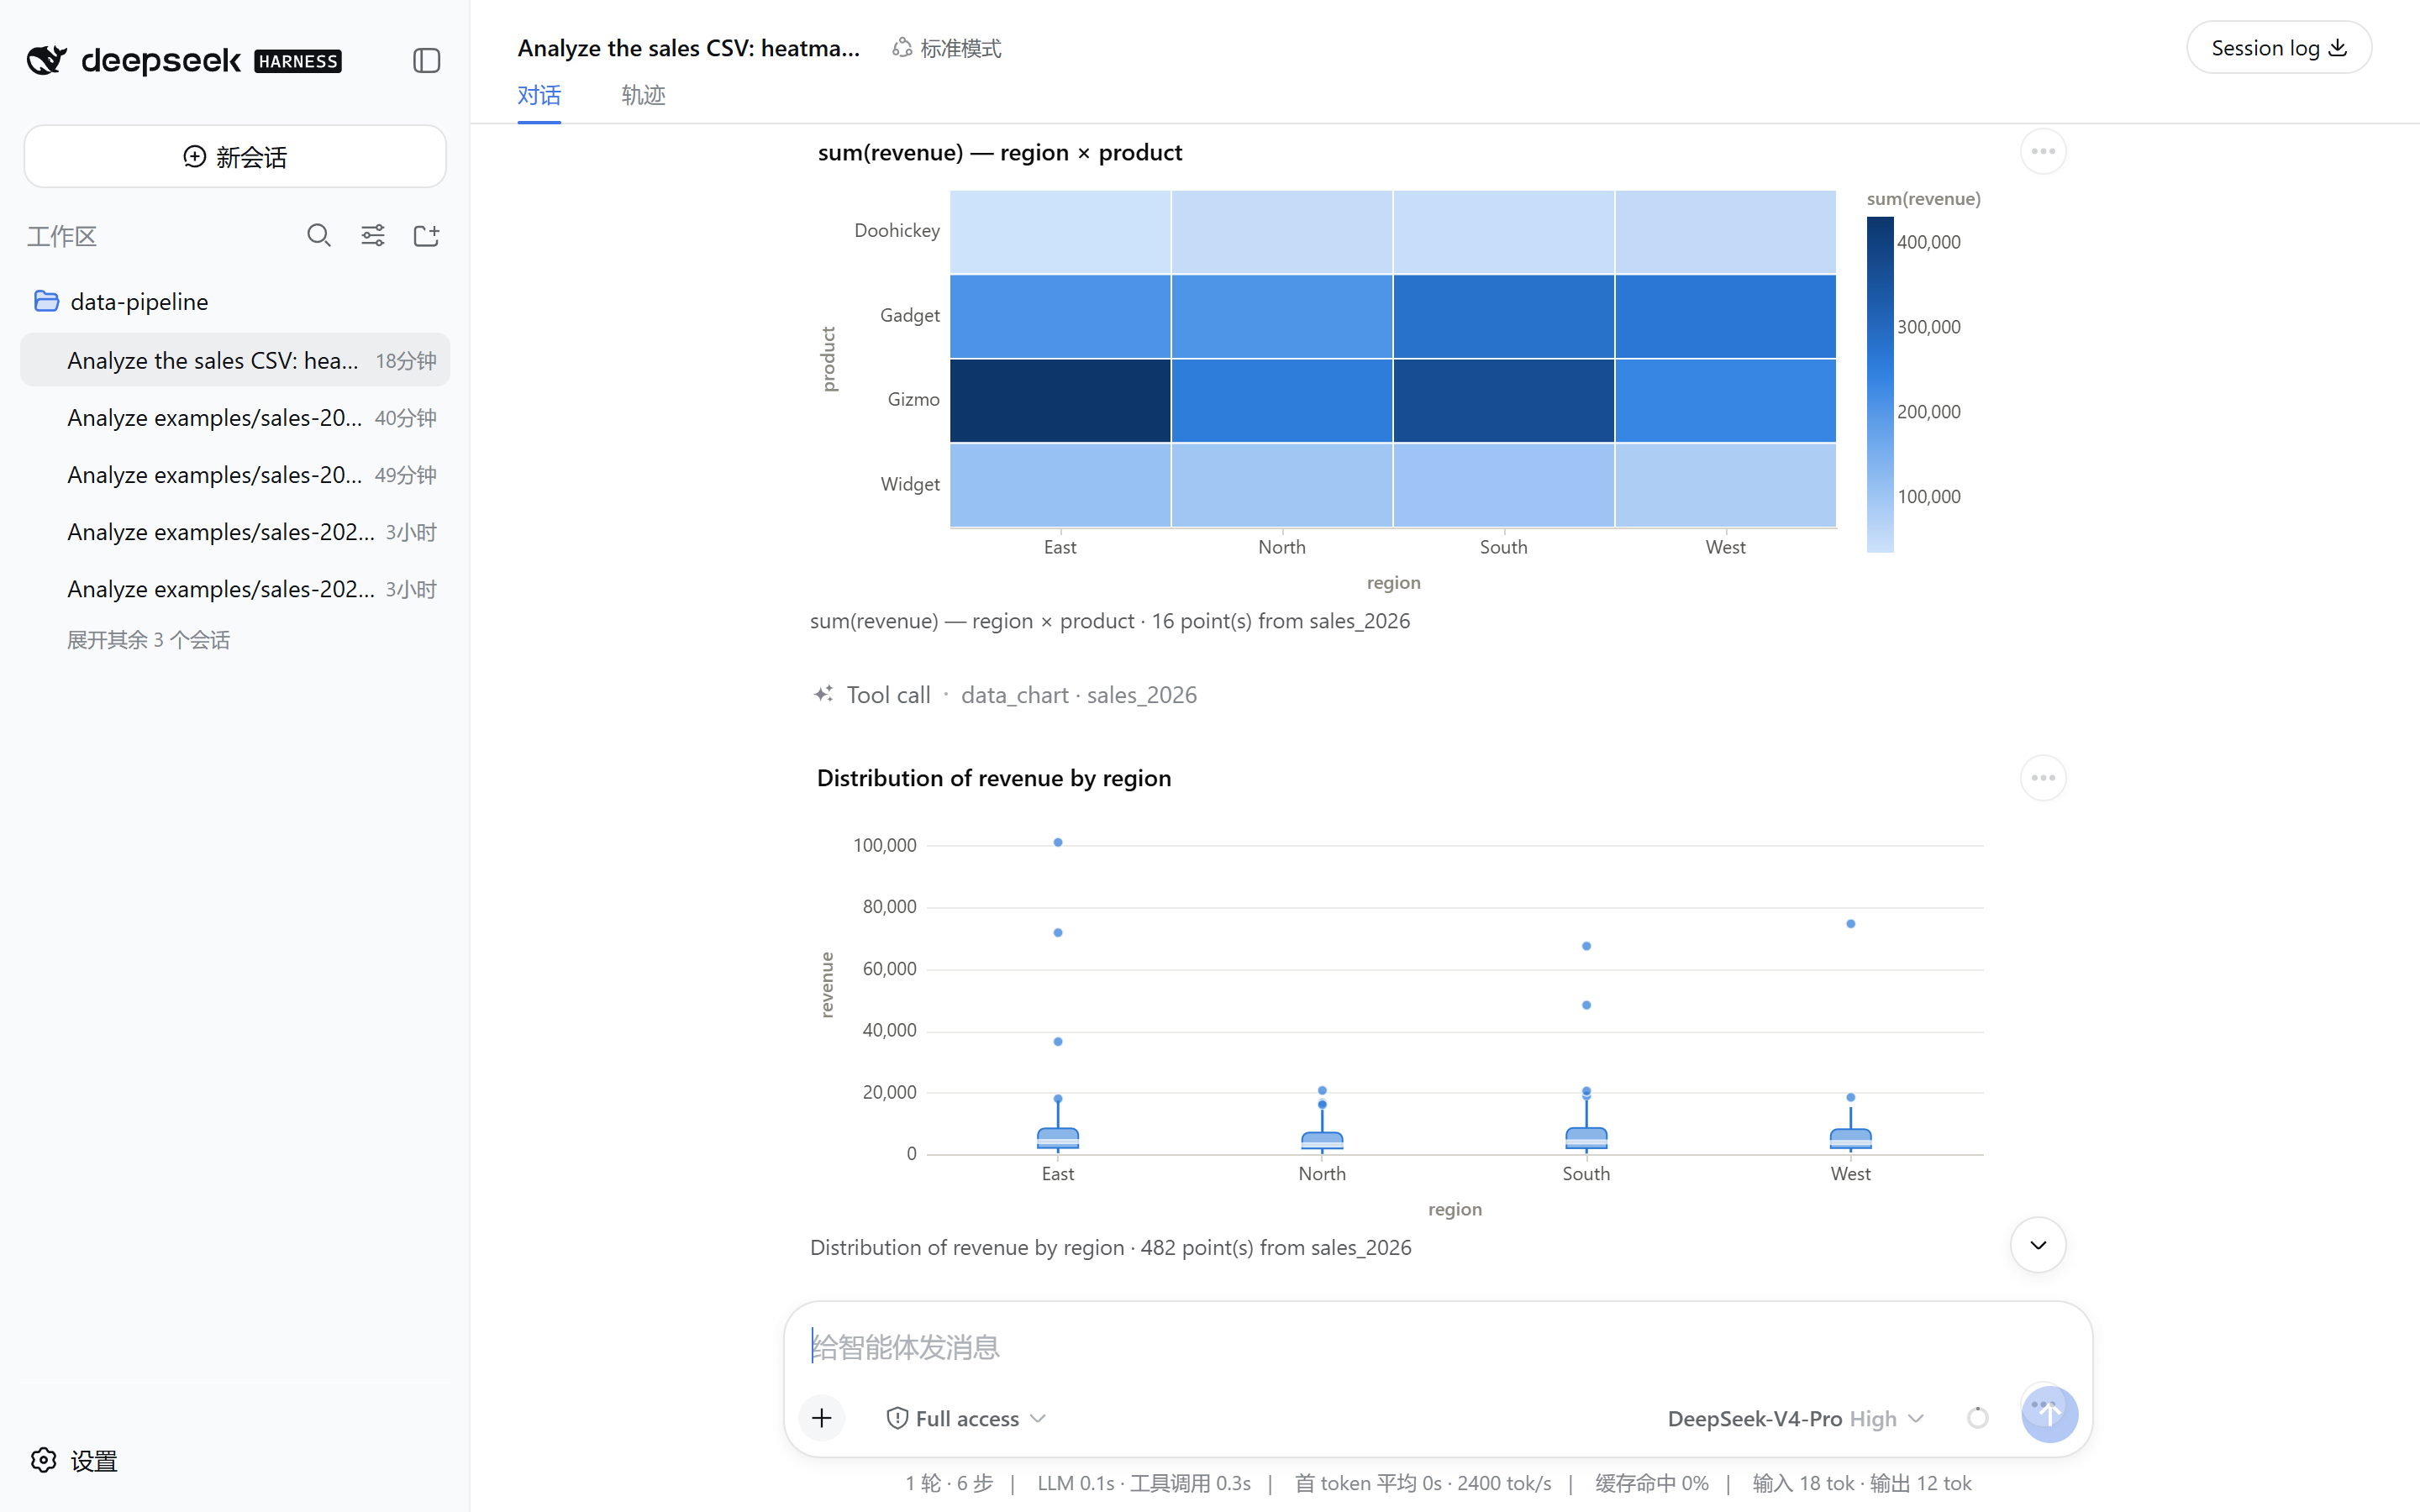Open the DeepSeek-V4-Pro High model dropdown
The width and height of the screenshot is (2420, 1512).
(x=1795, y=1418)
